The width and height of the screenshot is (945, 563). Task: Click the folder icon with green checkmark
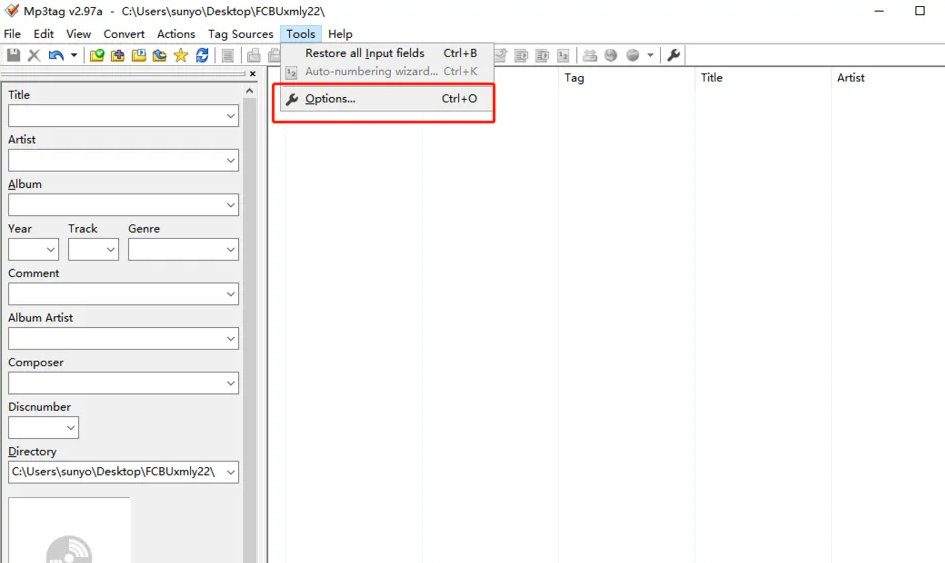click(96, 55)
